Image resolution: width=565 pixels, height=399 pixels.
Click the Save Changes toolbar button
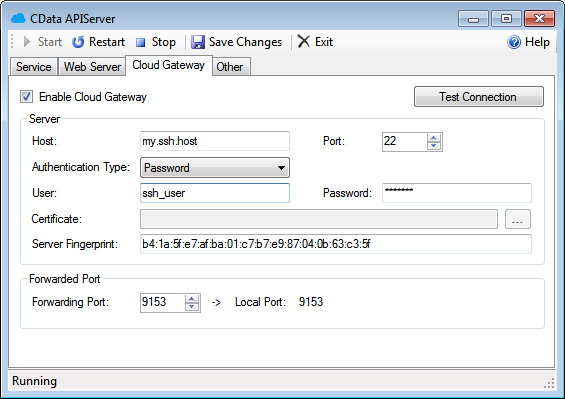point(236,42)
